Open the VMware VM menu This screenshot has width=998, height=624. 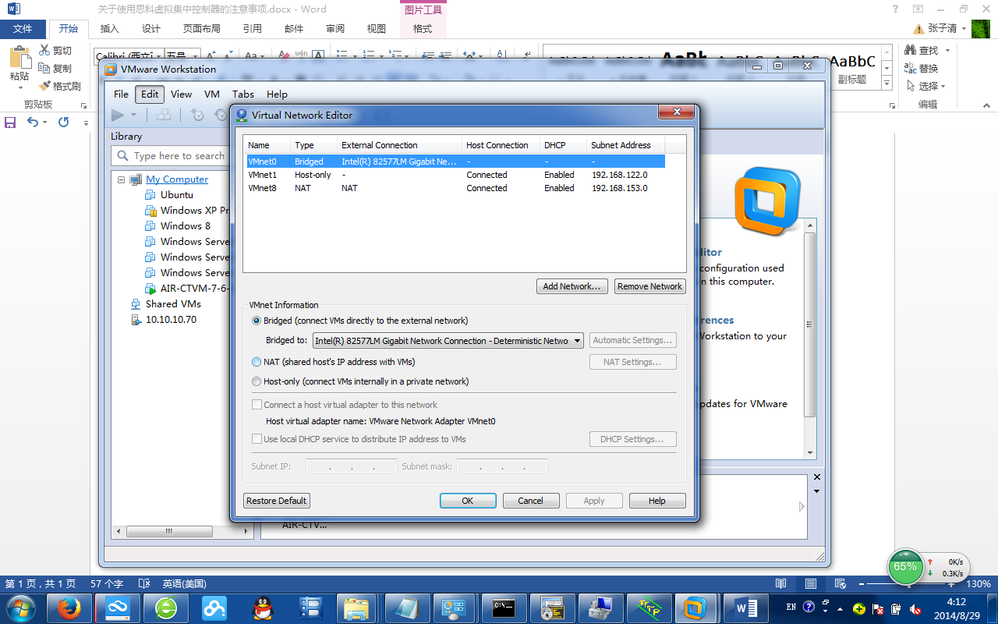pyautogui.click(x=212, y=94)
